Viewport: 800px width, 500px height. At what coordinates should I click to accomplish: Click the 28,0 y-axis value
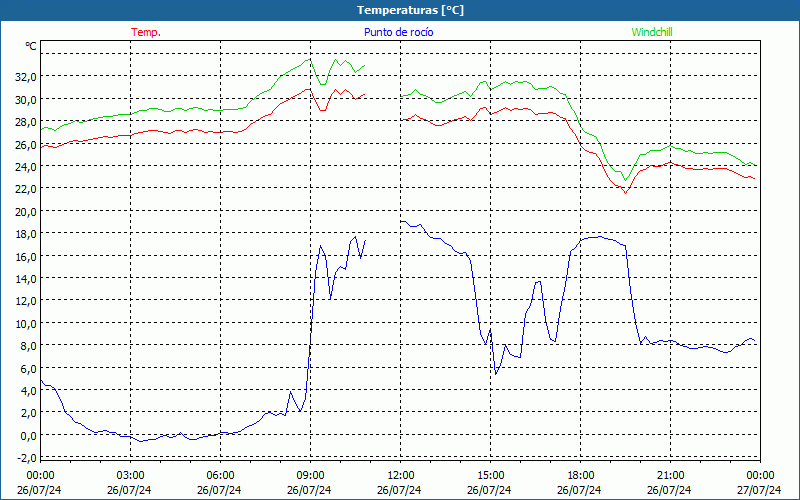coord(26,122)
